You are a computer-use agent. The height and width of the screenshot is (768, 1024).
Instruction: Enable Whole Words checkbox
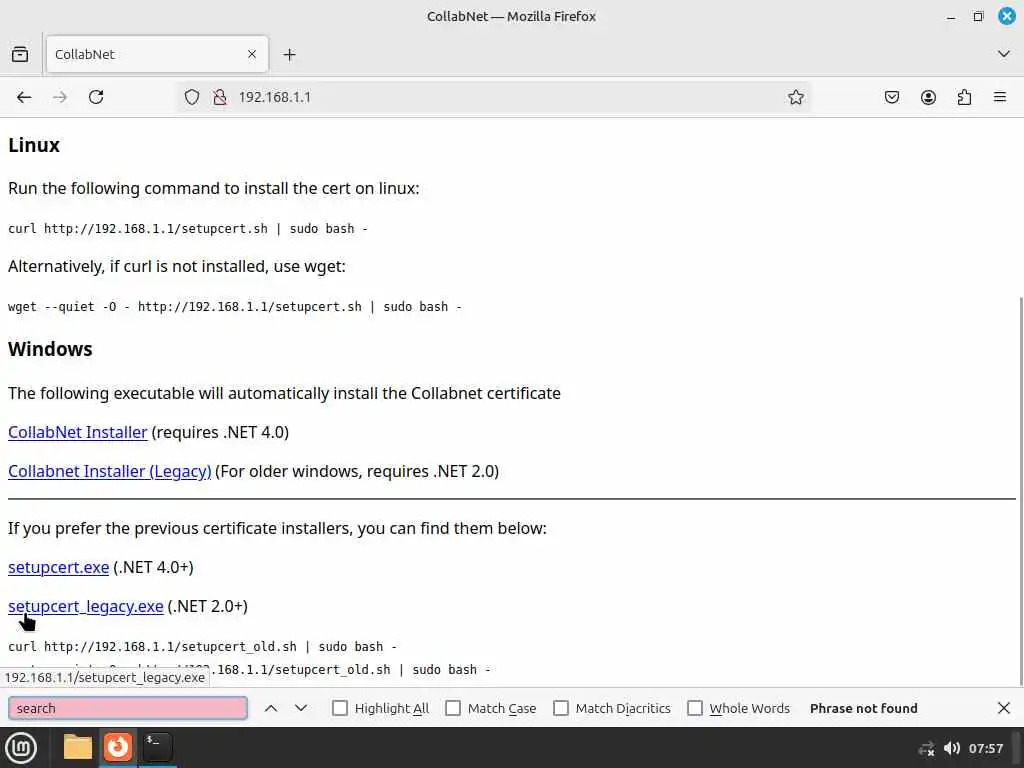pyautogui.click(x=695, y=708)
